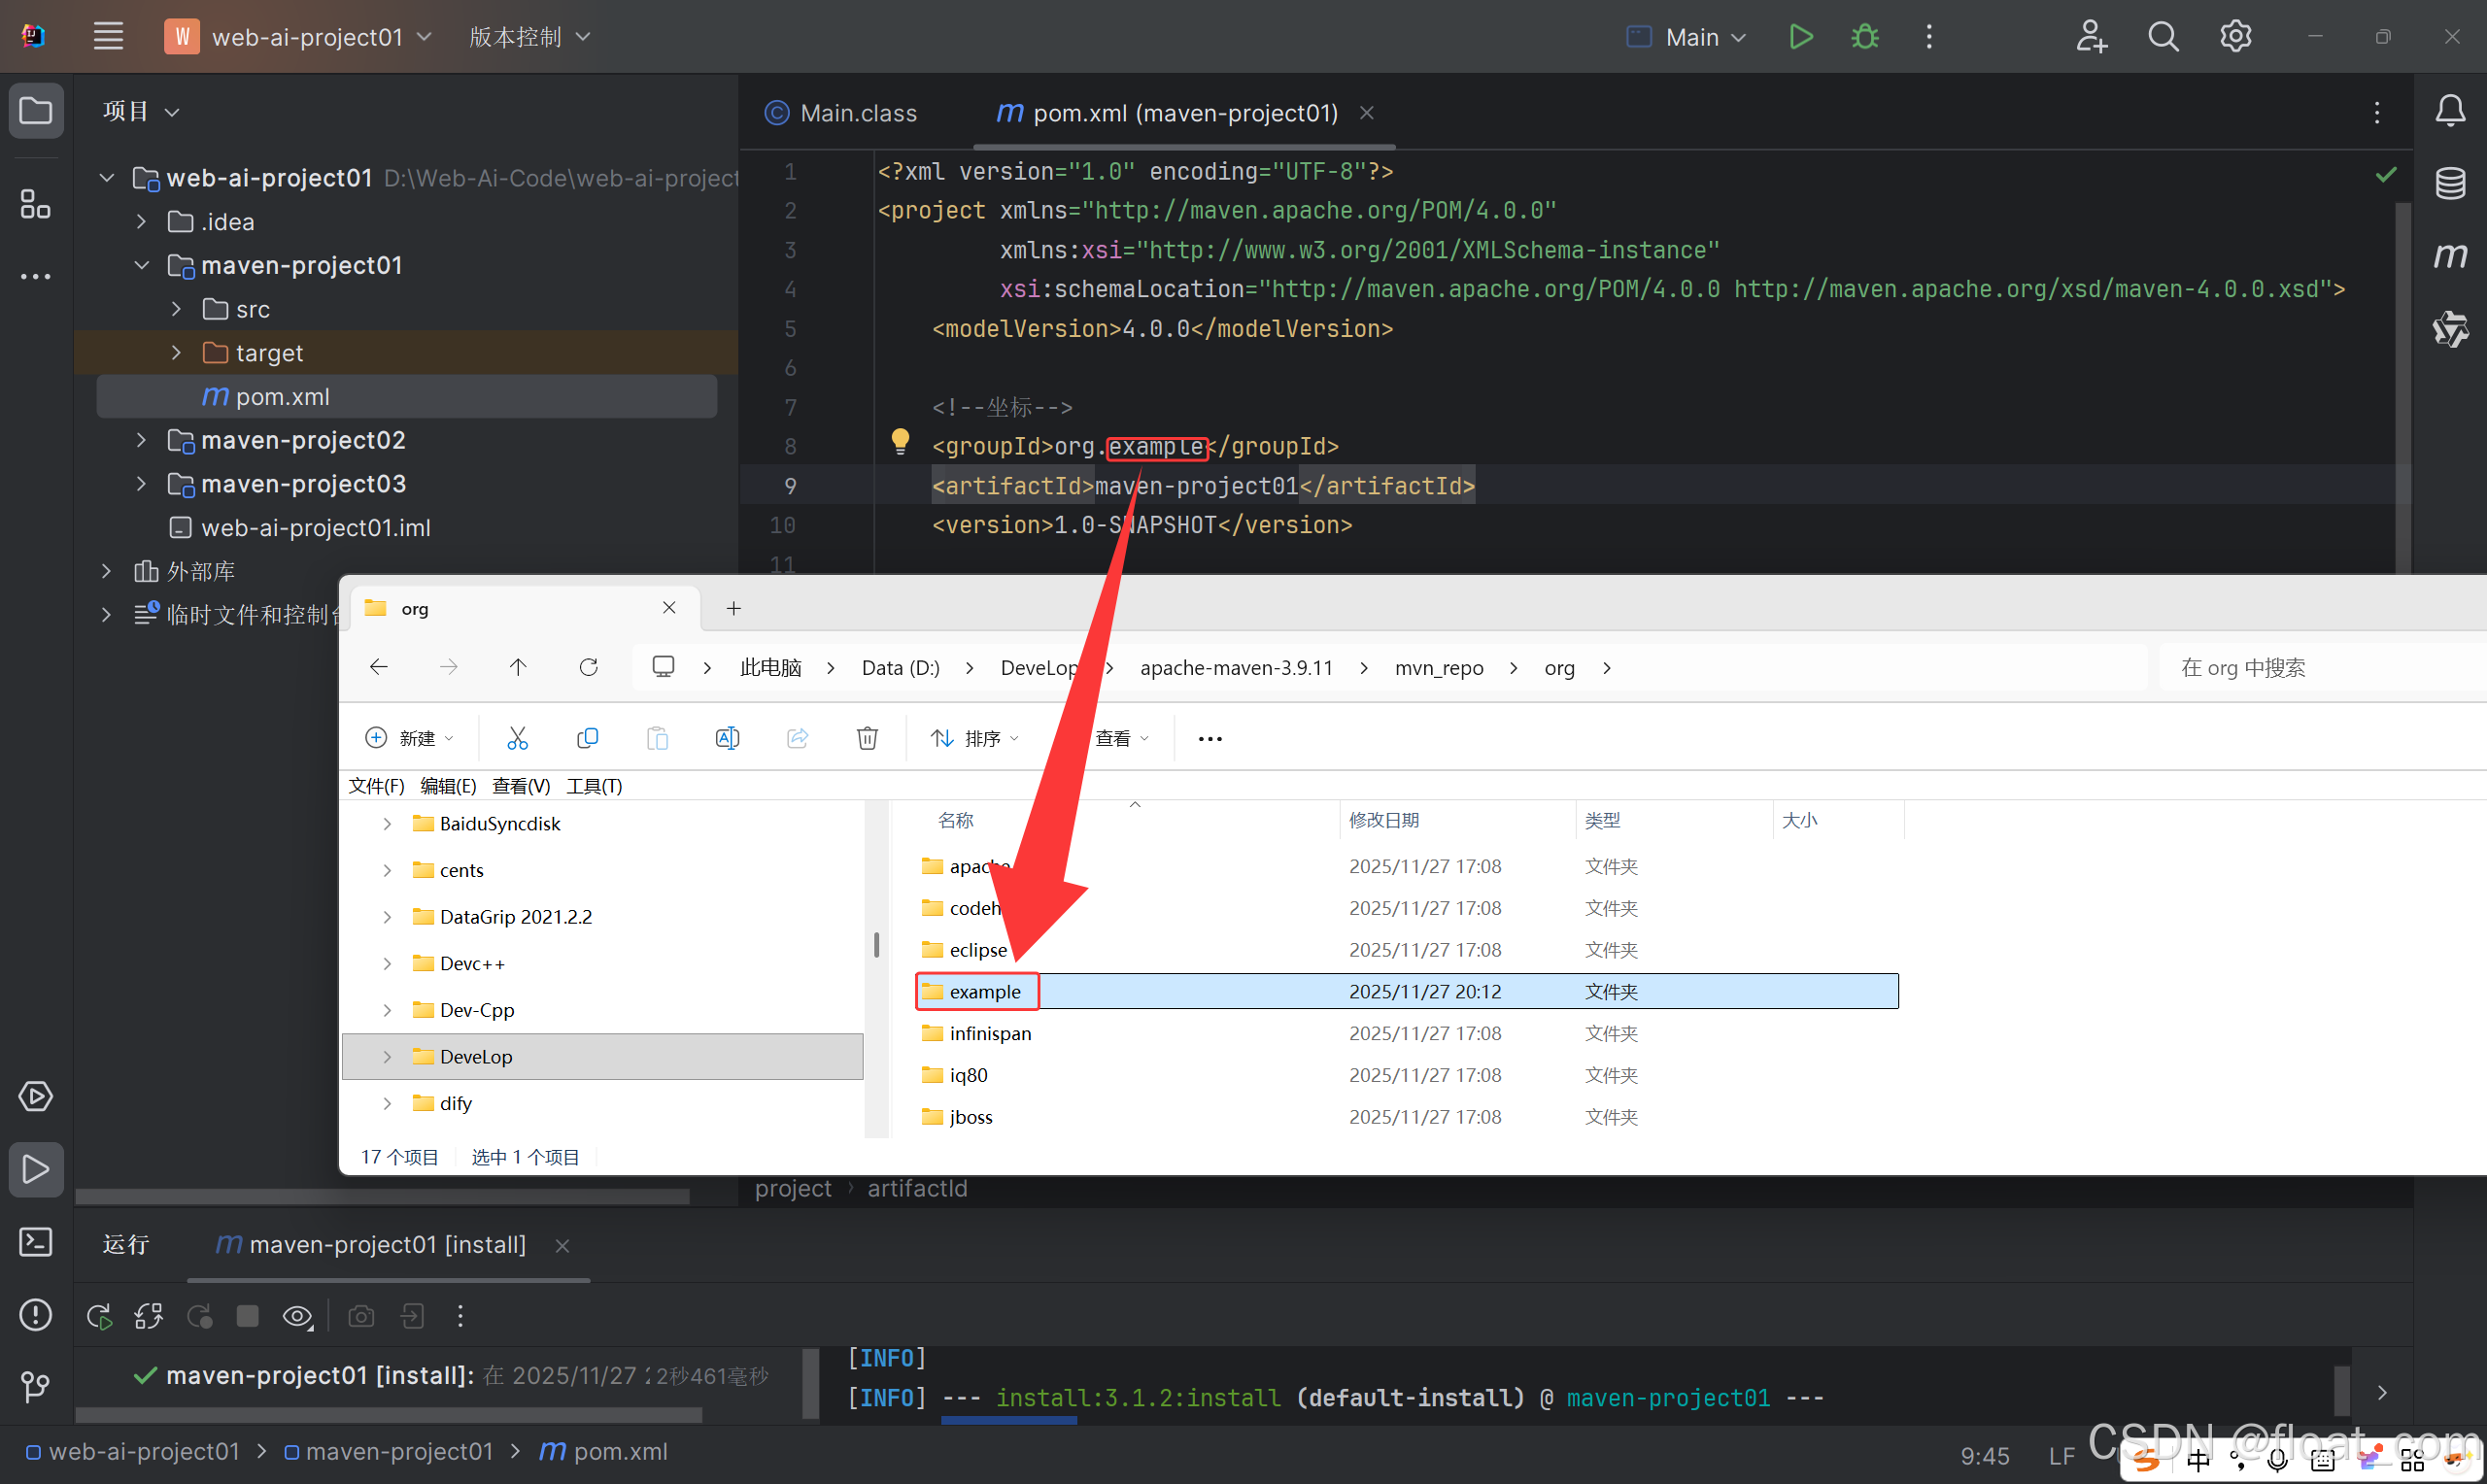Viewport: 2487px width, 1484px height.
Task: Expand the target folder node
Action: pos(177,353)
